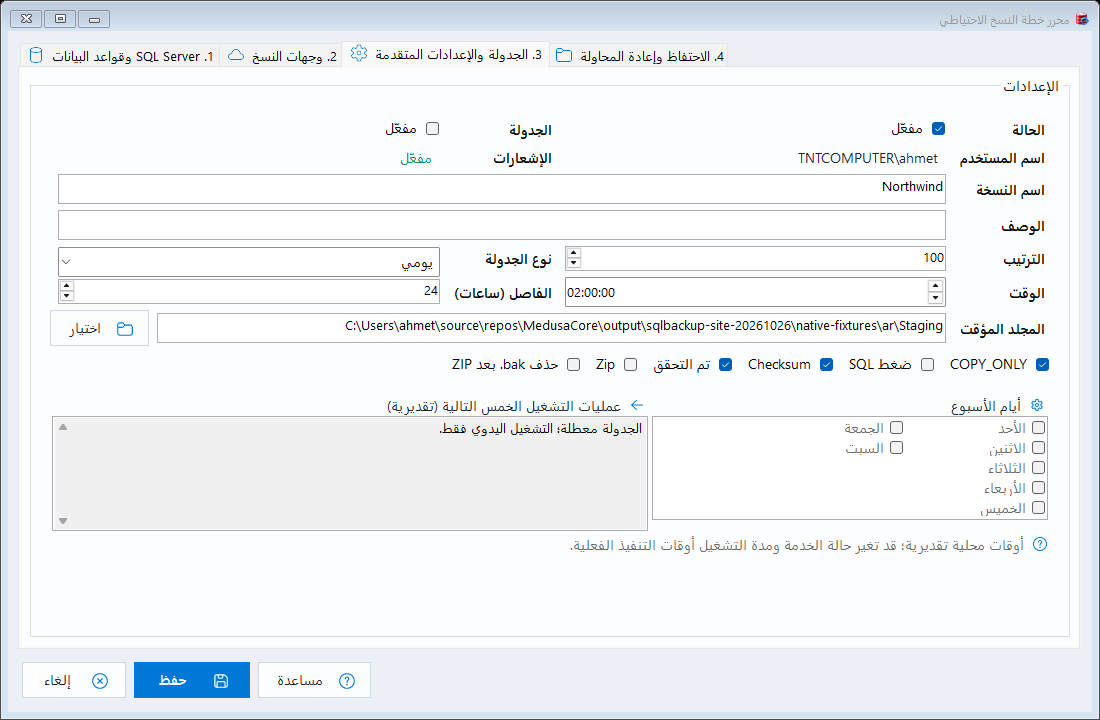Switch to tab 2 وجهات النسخ
Viewport: 1100px width, 720px height.
click(281, 55)
